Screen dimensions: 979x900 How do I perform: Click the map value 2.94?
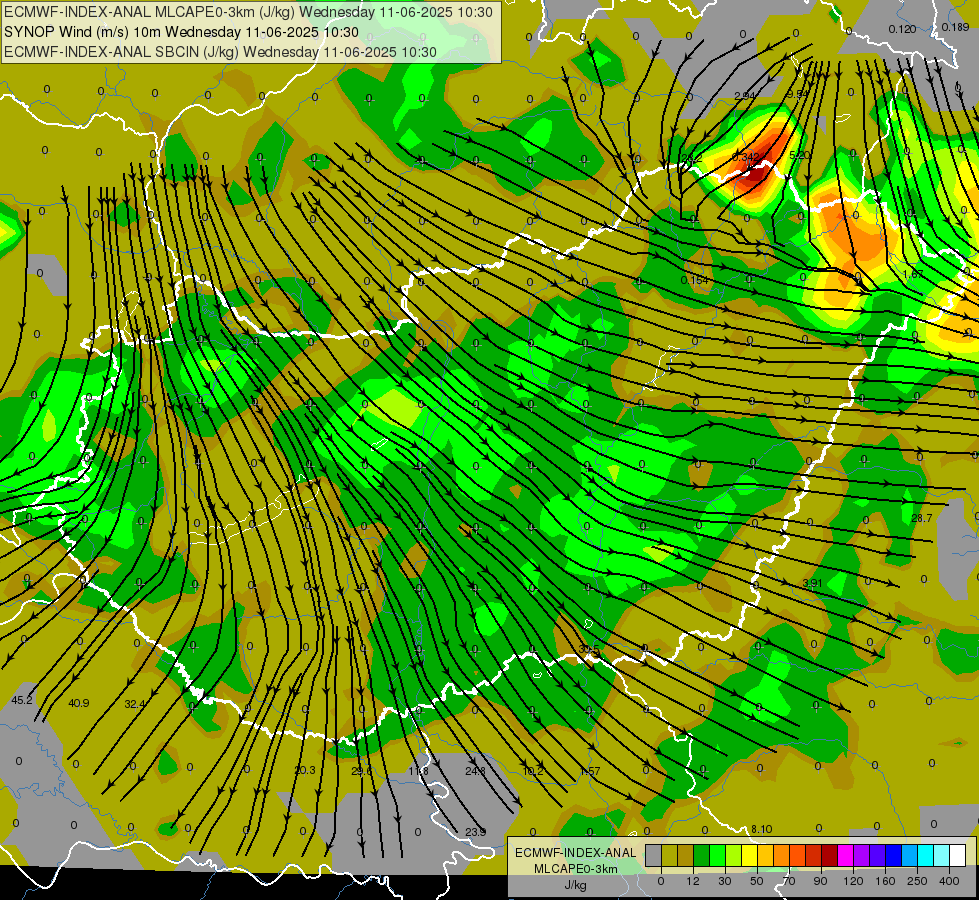[x=745, y=96]
